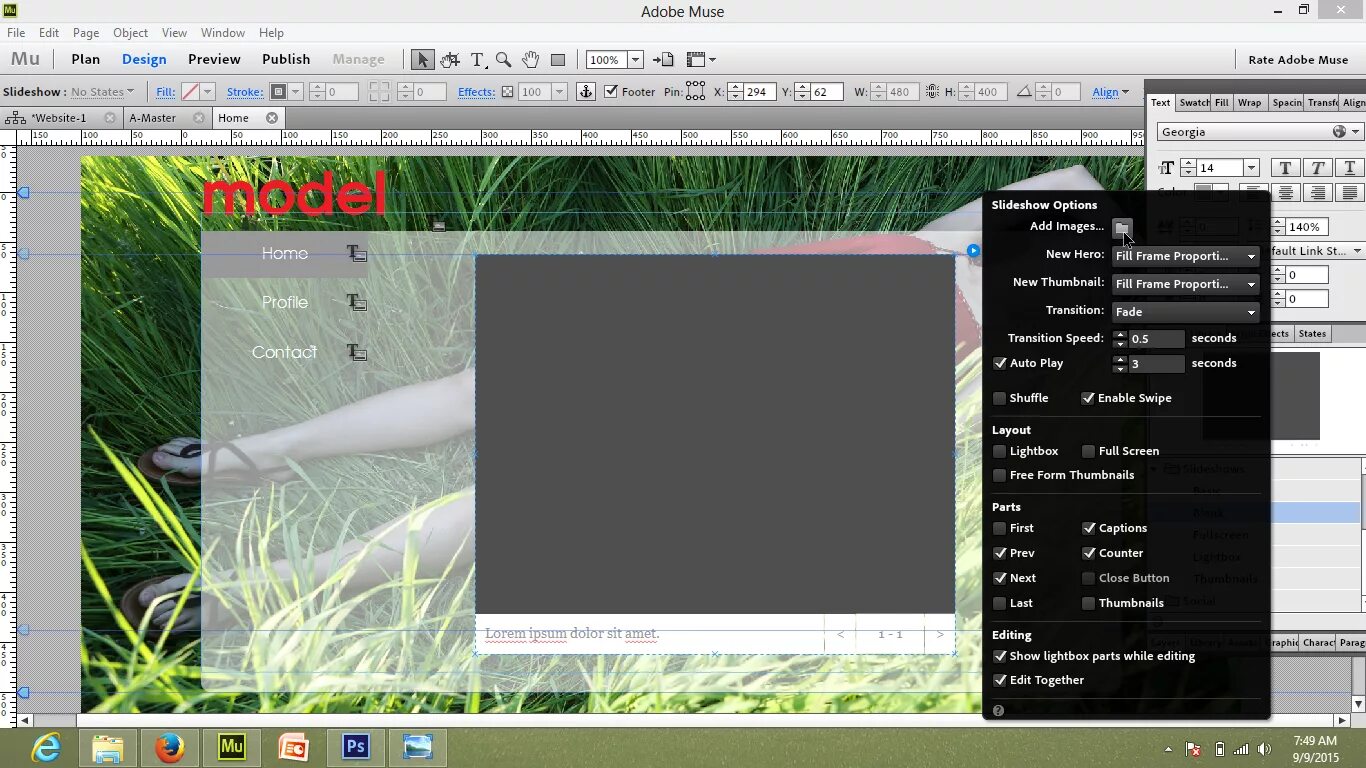Screen dimensions: 1366x768
Task: Expand the Align options dropdown
Action: 1110,92
